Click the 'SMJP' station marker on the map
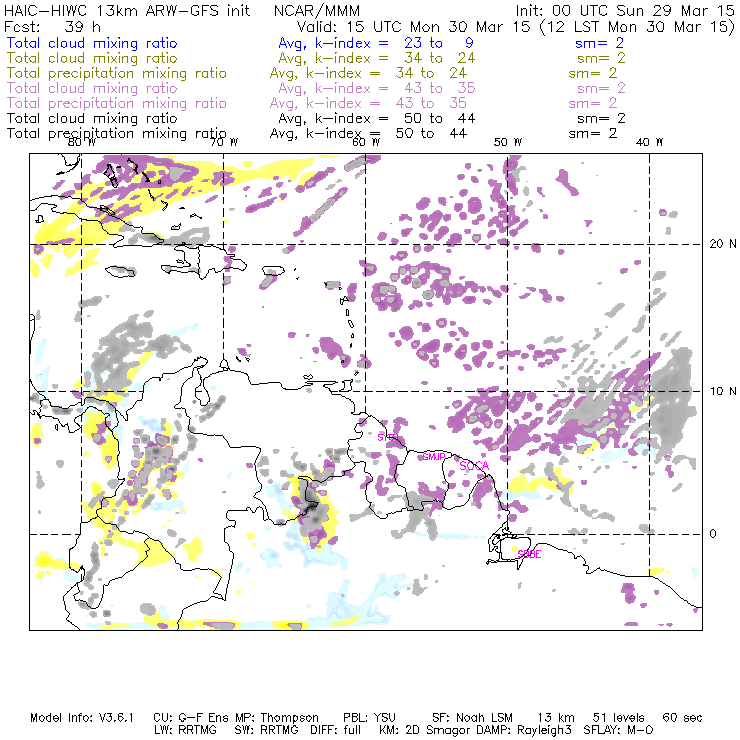The image size is (740, 740). 434,457
